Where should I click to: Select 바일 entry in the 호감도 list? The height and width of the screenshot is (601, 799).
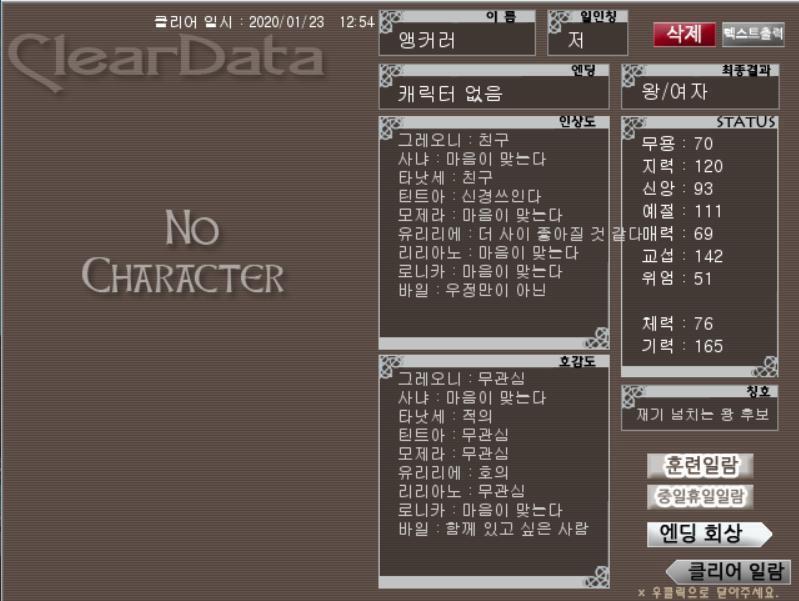coord(493,529)
